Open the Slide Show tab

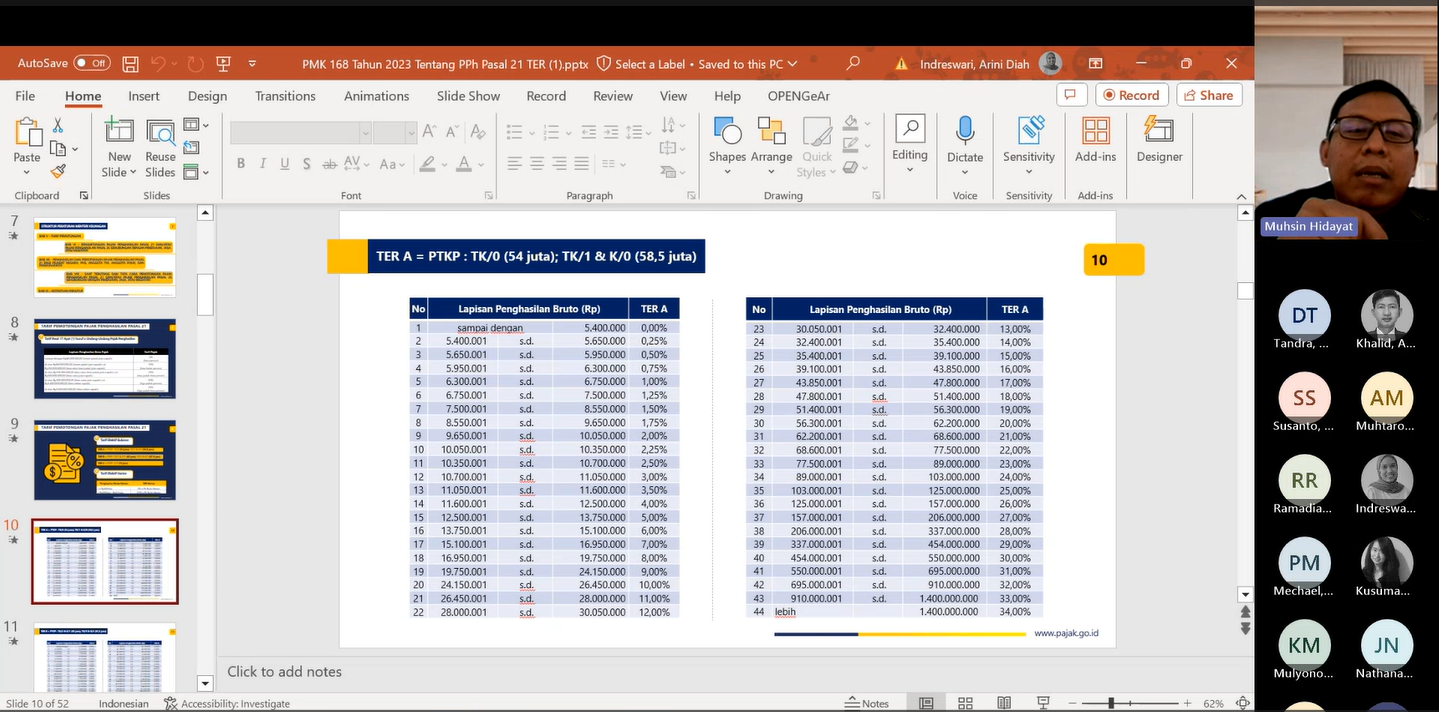coord(468,96)
